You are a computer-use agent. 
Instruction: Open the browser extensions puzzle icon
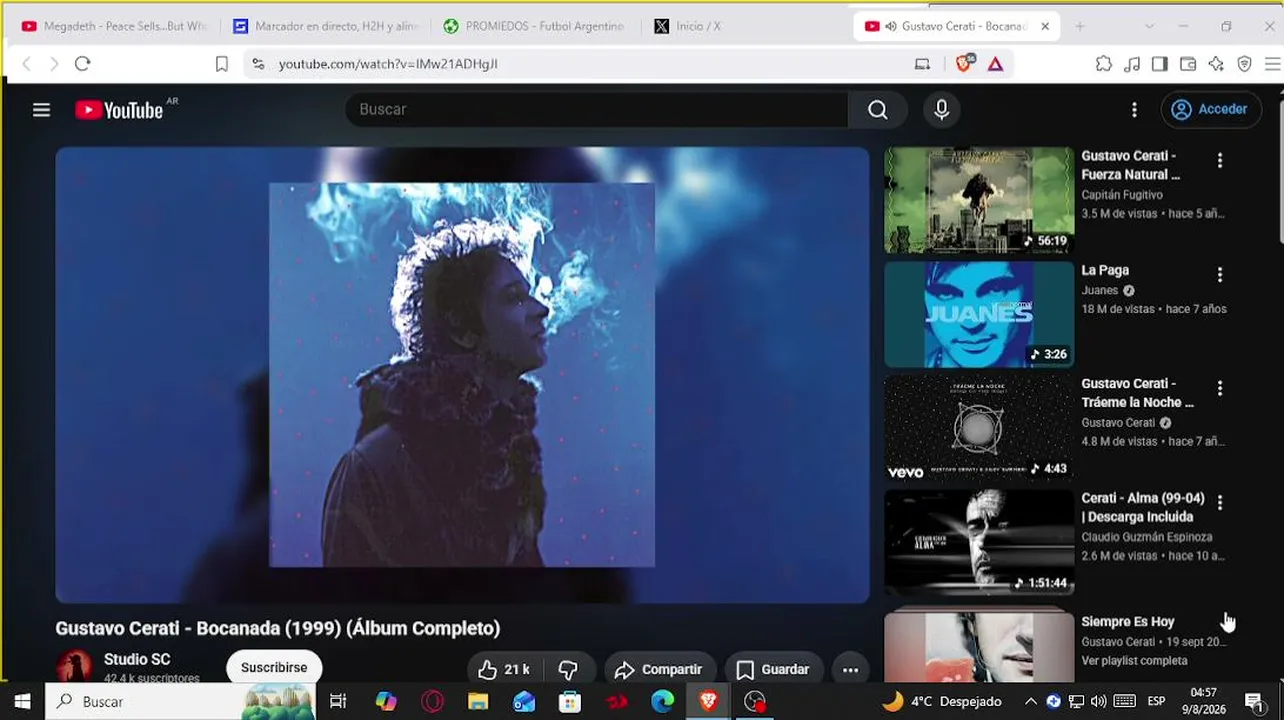click(1103, 64)
